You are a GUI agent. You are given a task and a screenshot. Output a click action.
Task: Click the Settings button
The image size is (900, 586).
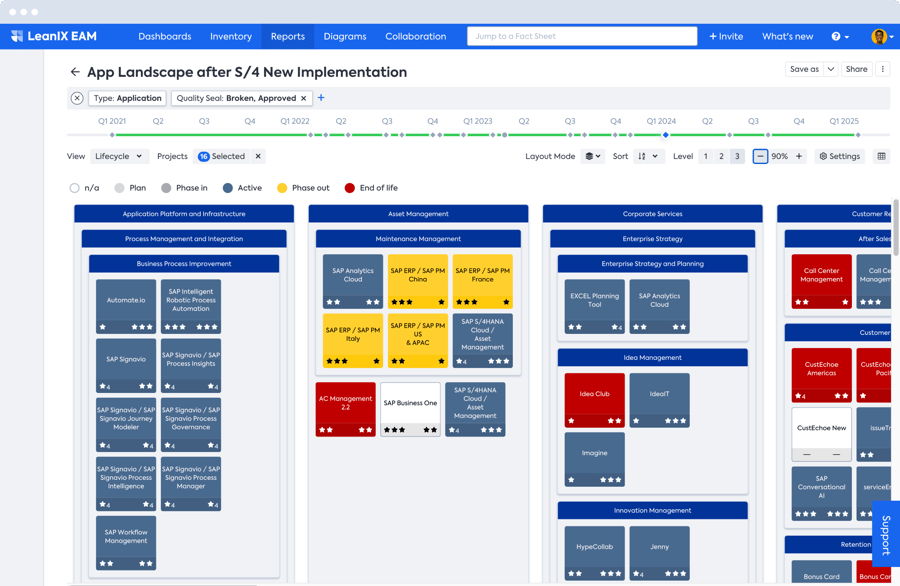[x=839, y=156]
